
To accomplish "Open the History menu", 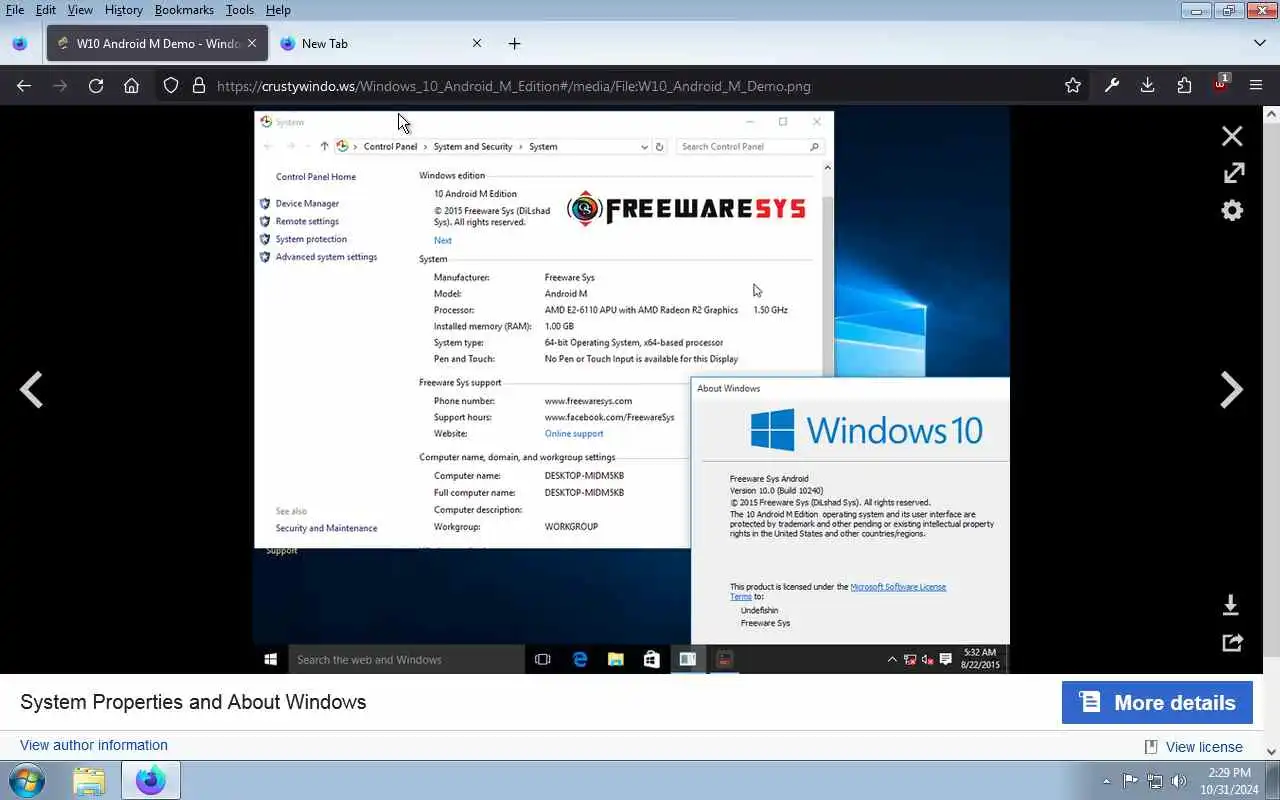I will pyautogui.click(x=123, y=10).
